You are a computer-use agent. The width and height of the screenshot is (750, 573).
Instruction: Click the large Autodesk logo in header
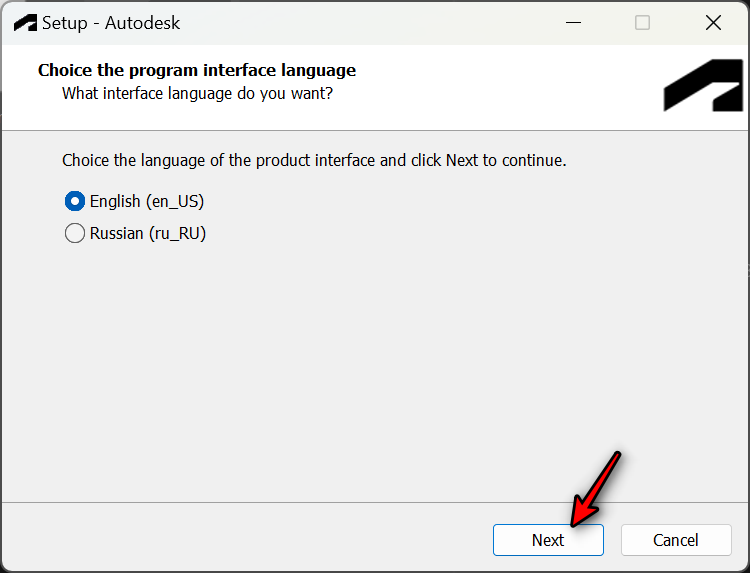point(703,85)
